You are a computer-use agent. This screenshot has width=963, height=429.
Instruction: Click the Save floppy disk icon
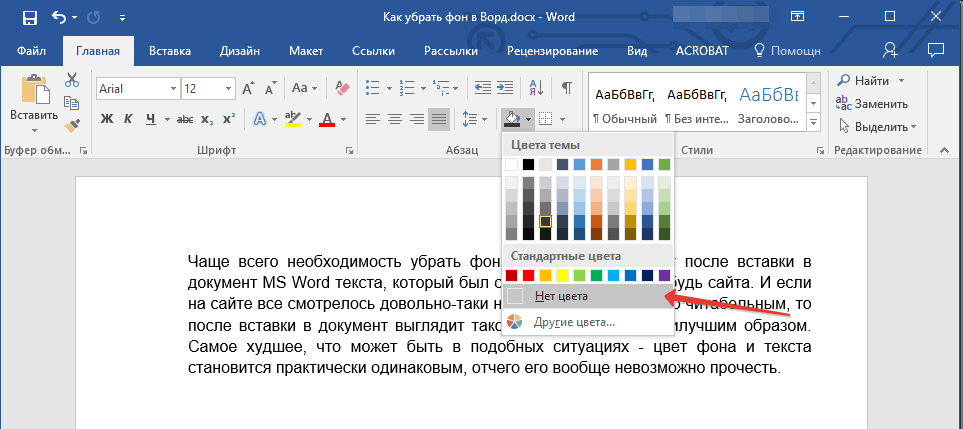[x=29, y=17]
